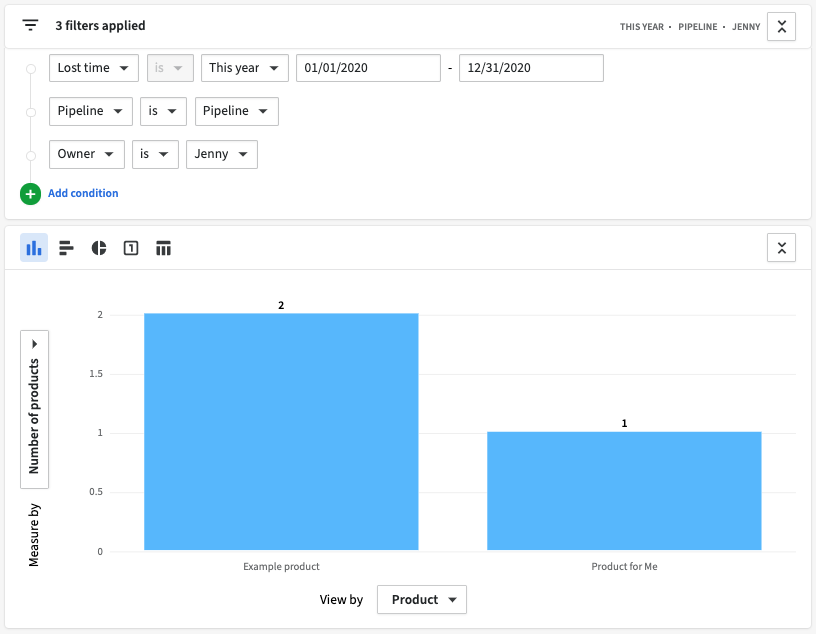Click the PIPELINE filter summary tag
The height and width of the screenshot is (634, 816).
[697, 27]
